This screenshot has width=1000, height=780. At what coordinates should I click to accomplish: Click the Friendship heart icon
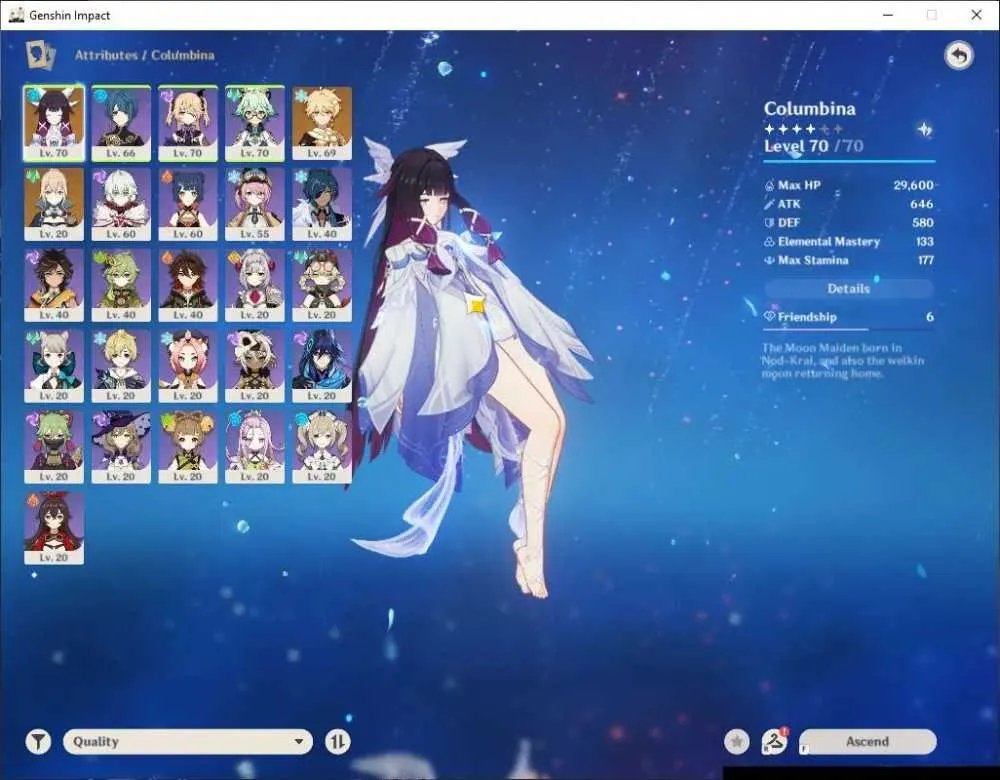tap(769, 316)
